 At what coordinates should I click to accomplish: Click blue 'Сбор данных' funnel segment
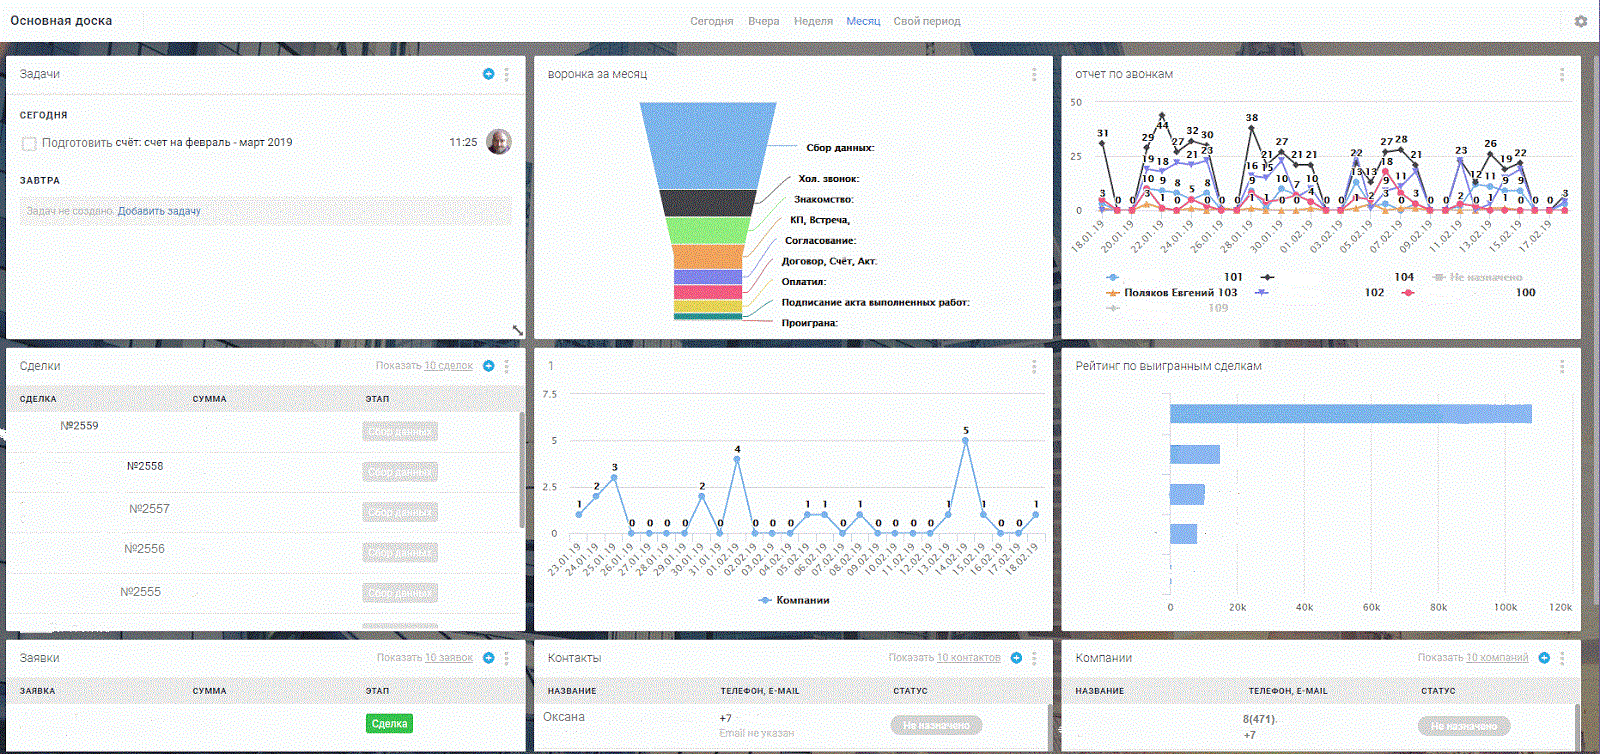708,145
